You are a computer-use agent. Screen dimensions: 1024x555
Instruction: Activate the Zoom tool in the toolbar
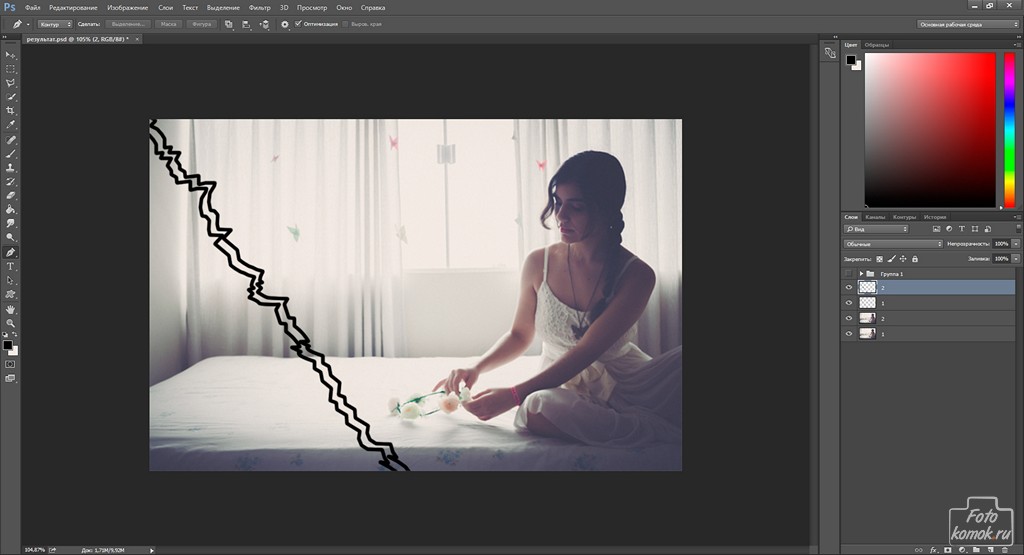click(x=11, y=324)
